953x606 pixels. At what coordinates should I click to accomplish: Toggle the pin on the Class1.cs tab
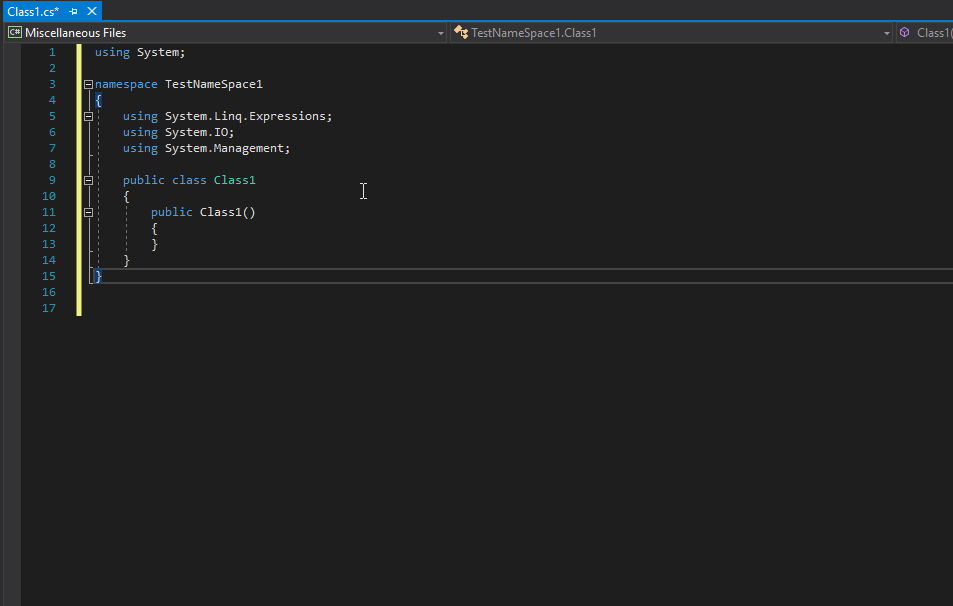[x=72, y=11]
